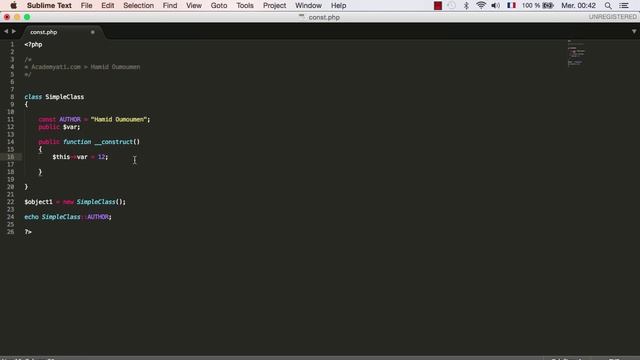Open the Sublime Text application menu

[49, 5]
